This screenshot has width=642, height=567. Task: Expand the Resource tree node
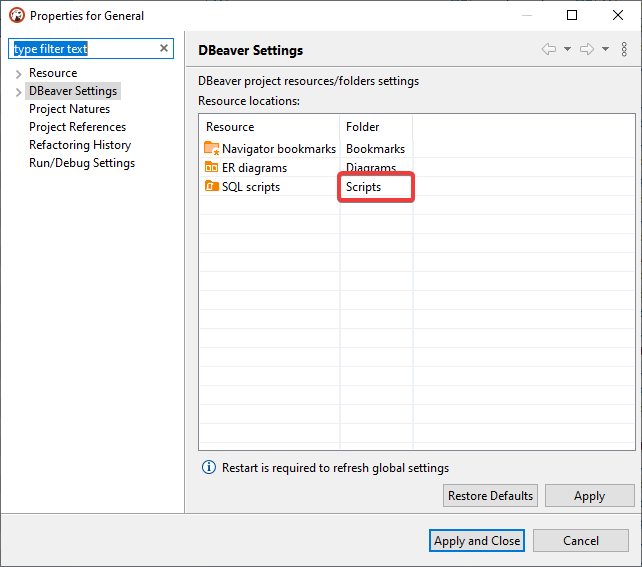tap(18, 74)
